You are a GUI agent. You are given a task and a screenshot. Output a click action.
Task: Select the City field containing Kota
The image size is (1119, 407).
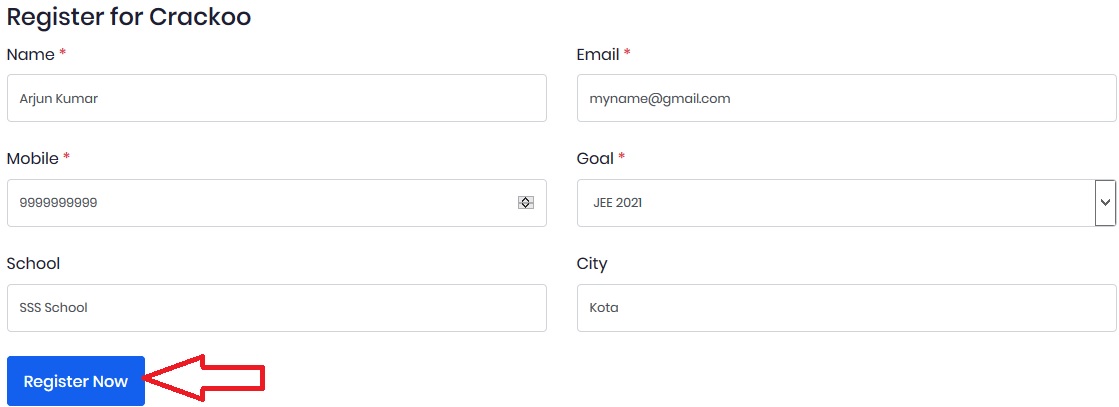tap(846, 308)
